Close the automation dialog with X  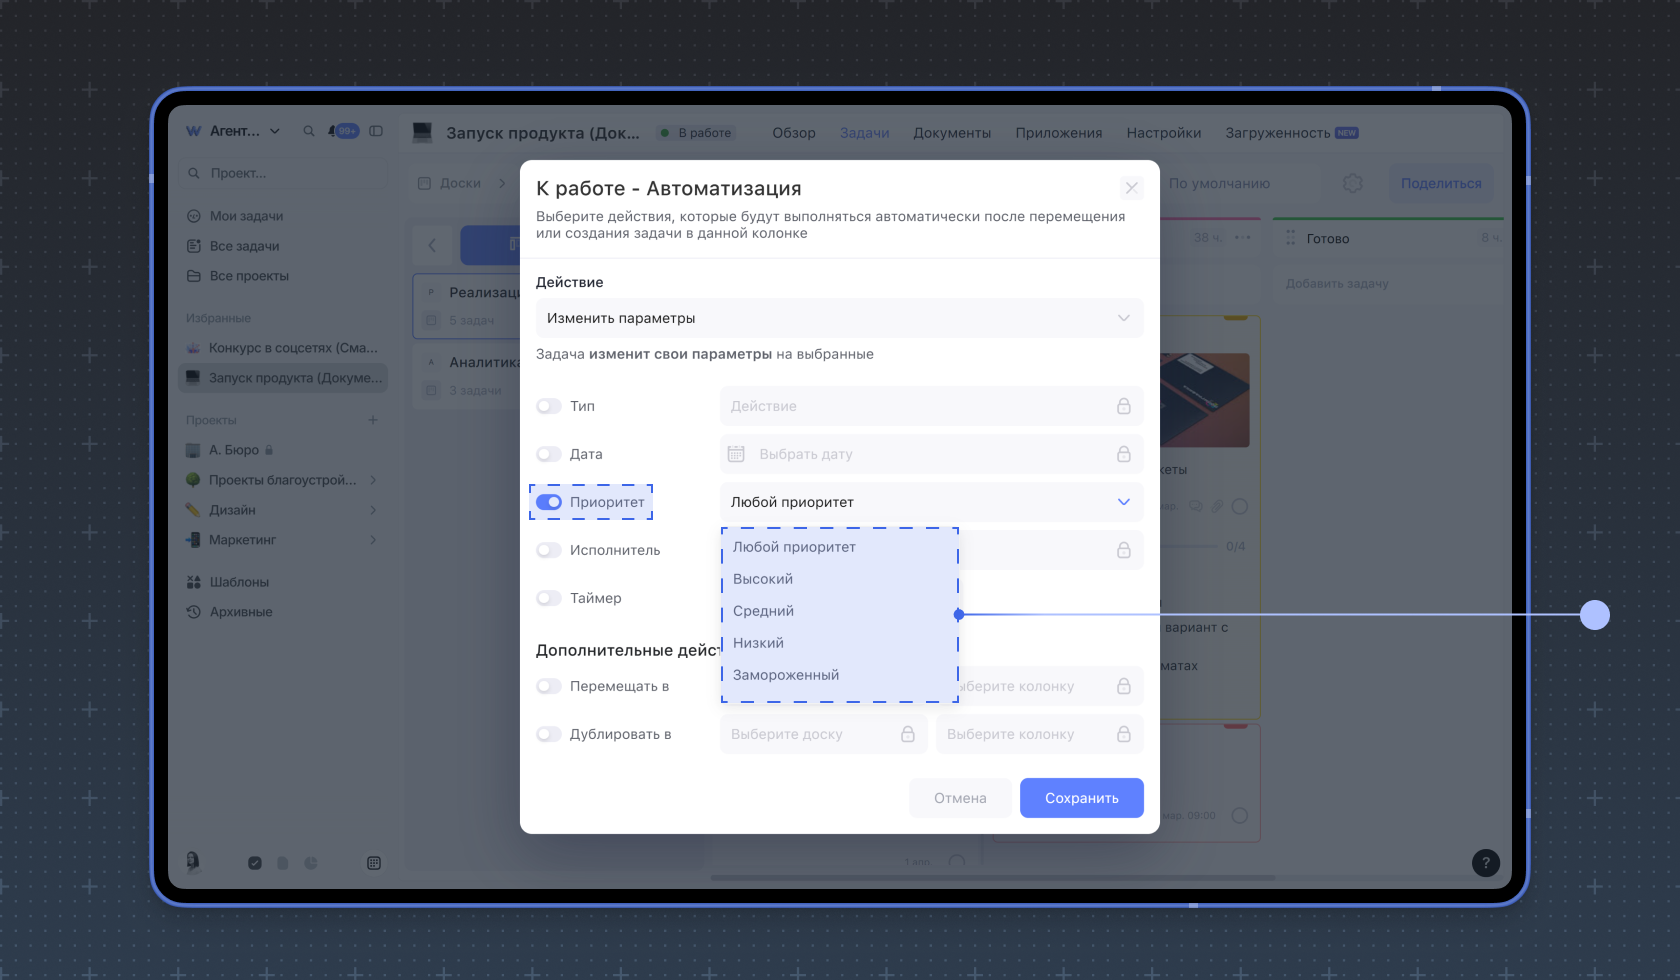pyautogui.click(x=1131, y=188)
